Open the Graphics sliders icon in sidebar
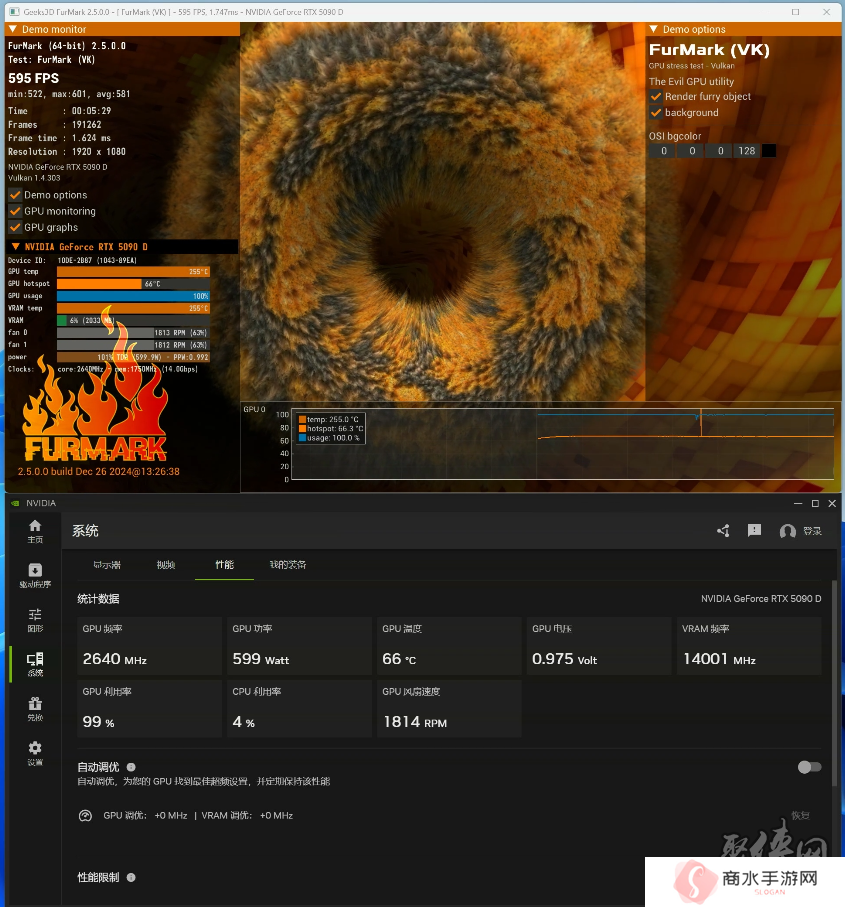 point(35,620)
